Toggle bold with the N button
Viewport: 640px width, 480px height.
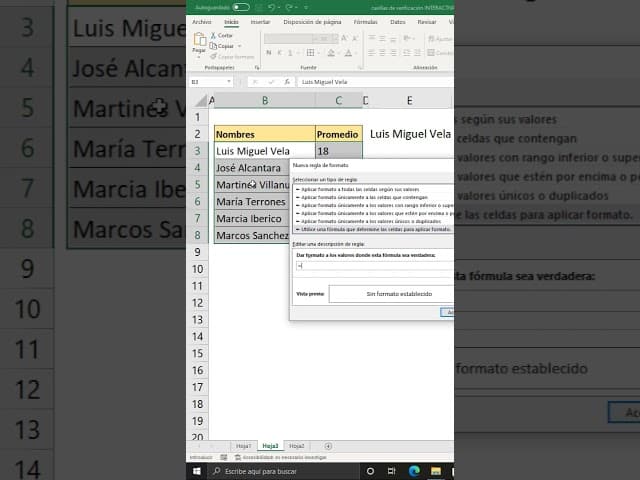[269, 53]
